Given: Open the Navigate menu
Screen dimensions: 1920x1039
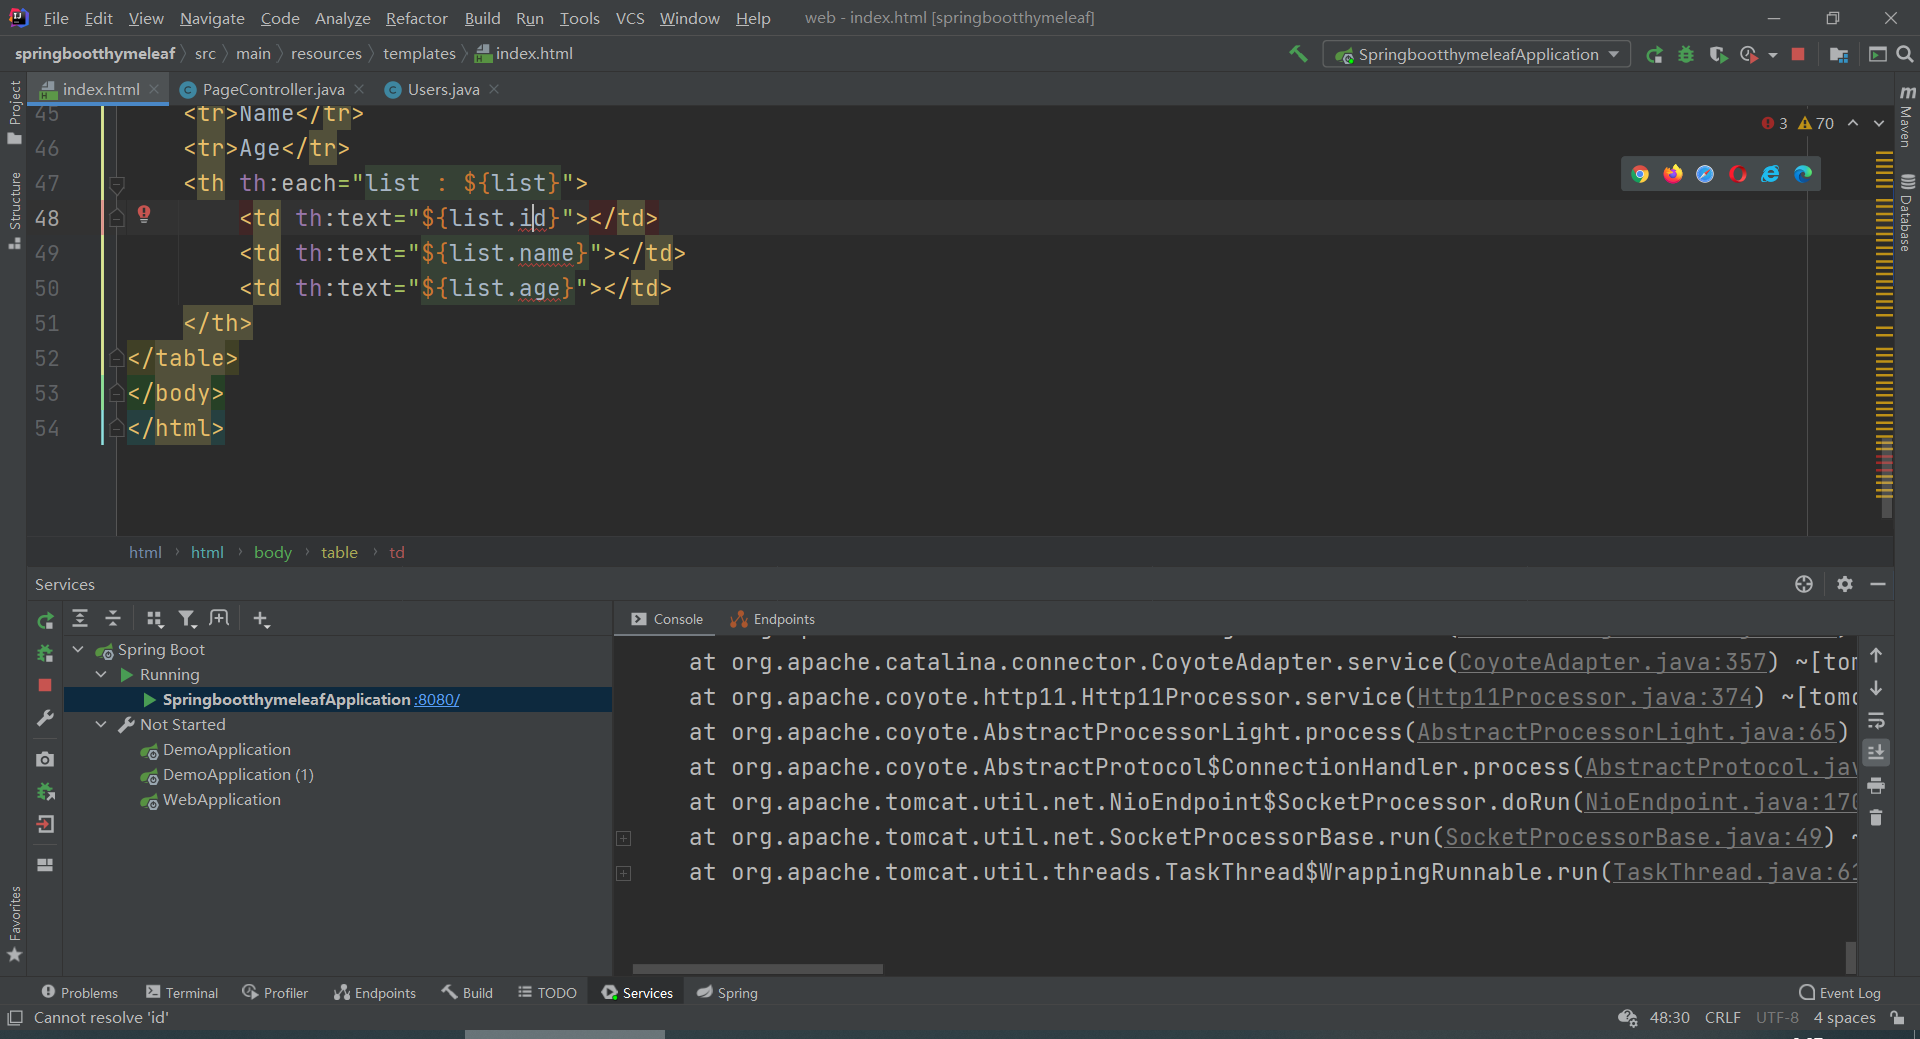Looking at the screenshot, I should pos(212,18).
